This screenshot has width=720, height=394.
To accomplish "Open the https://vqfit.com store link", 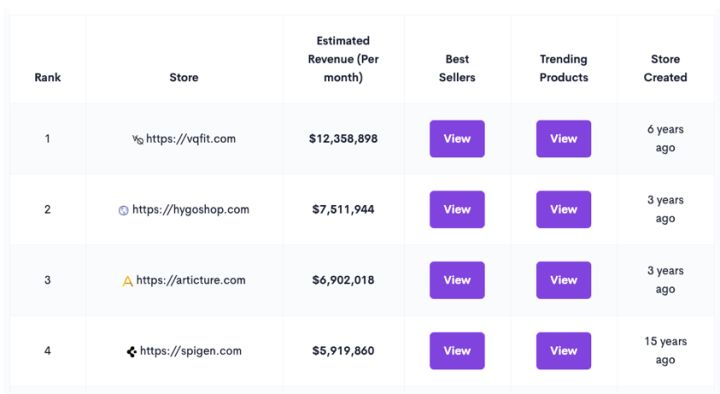I will pos(191,139).
